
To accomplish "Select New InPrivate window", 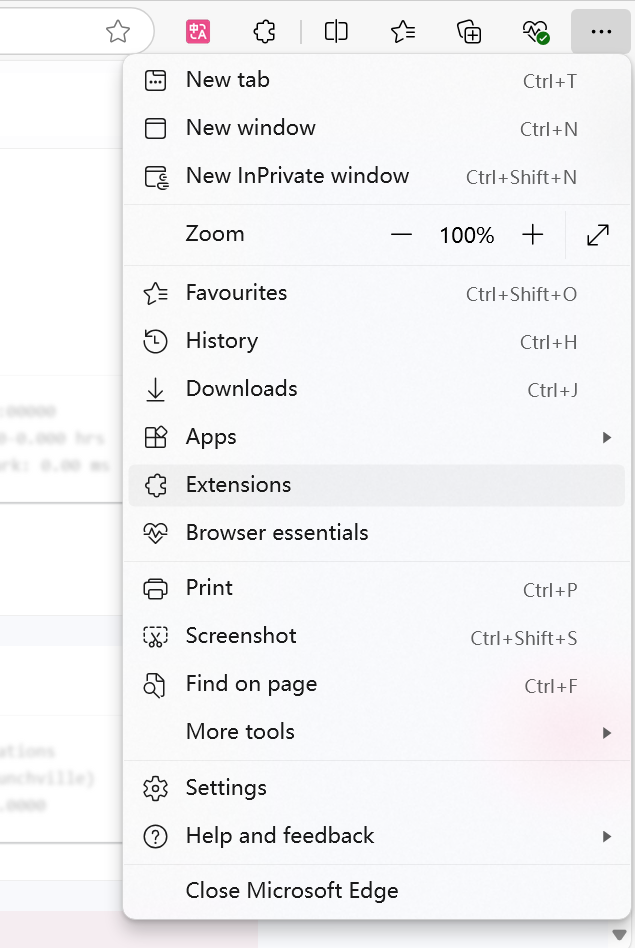I will (297, 176).
